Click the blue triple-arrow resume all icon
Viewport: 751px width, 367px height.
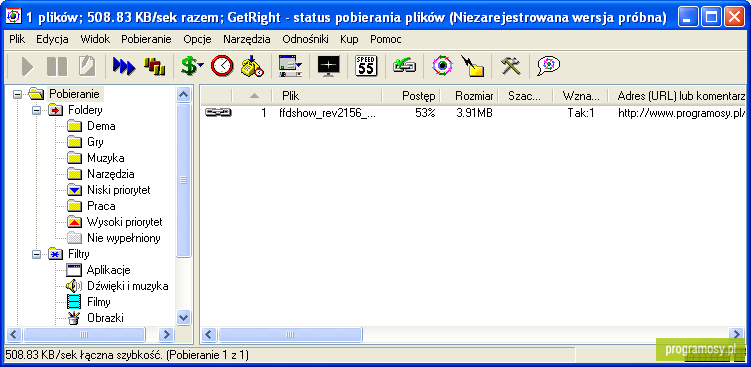tap(124, 66)
